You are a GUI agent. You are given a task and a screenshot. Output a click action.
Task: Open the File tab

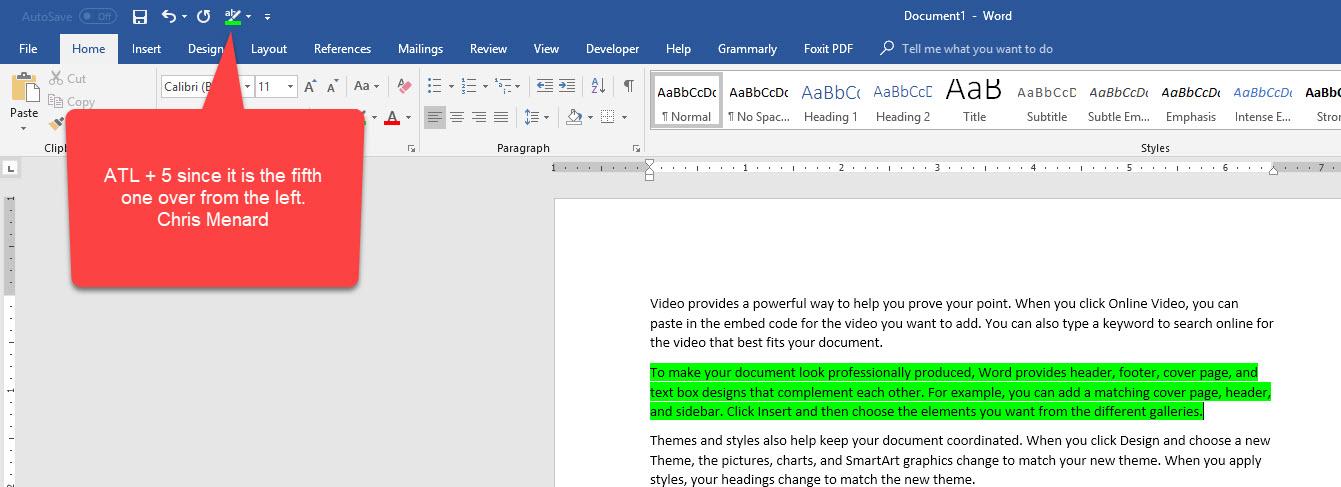(x=28, y=48)
